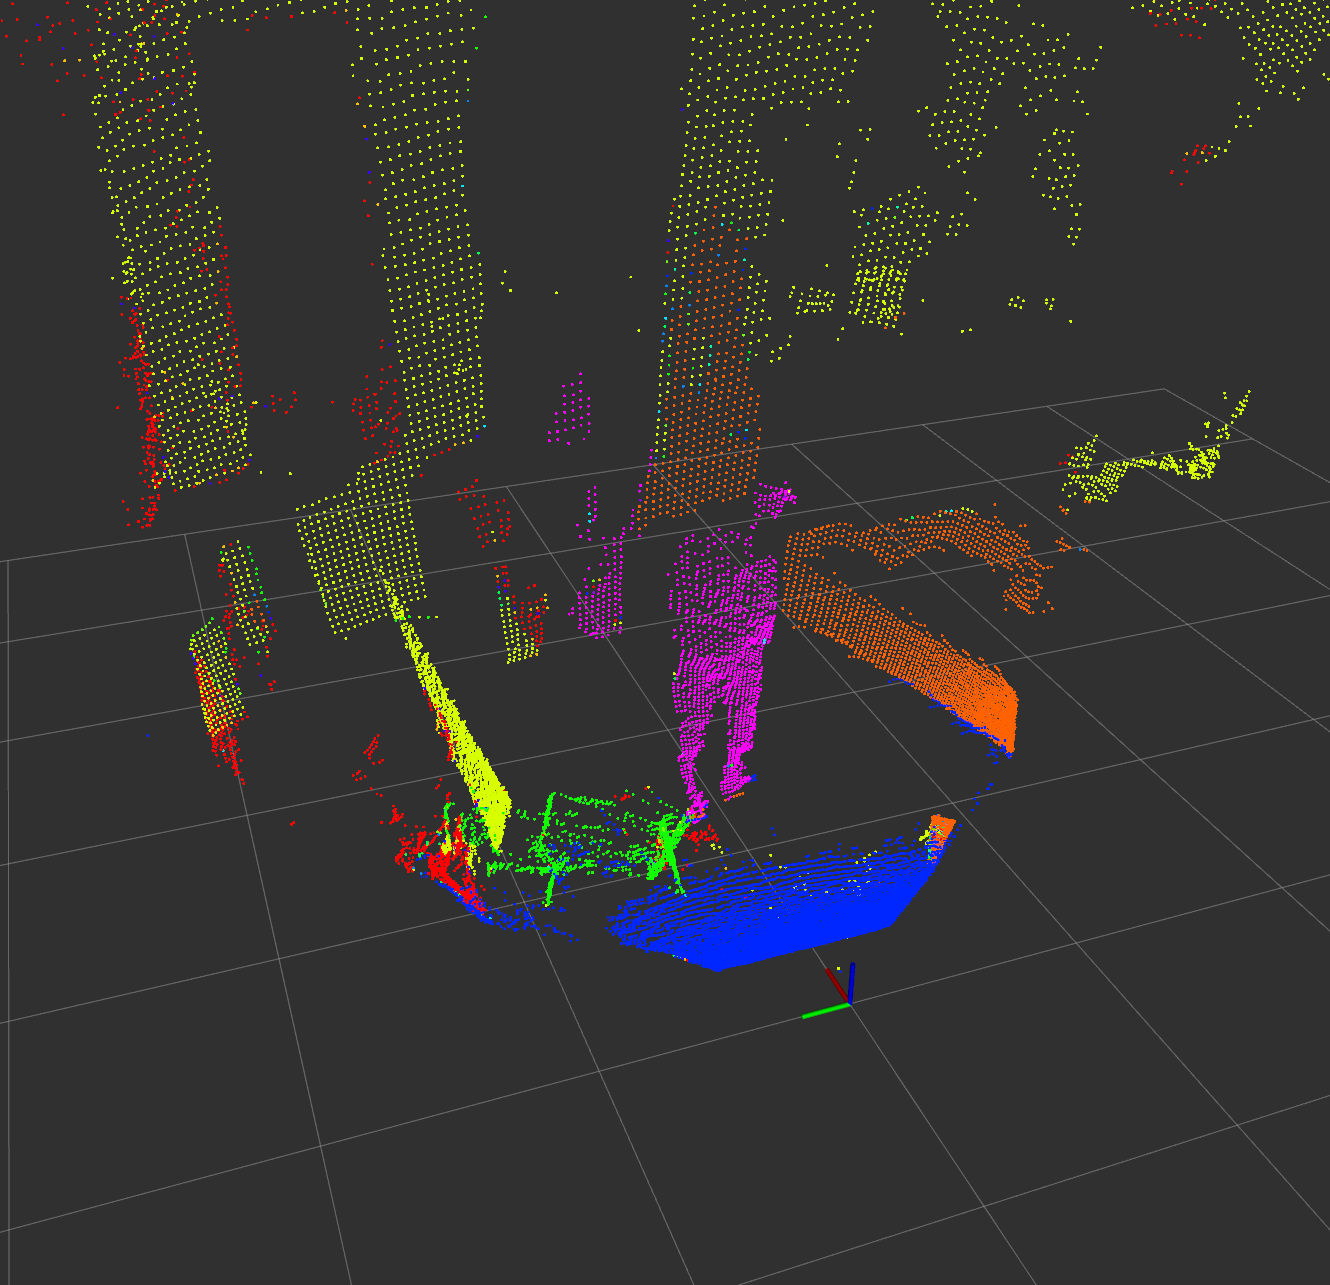
Task: Pick the bright yellow slanted strip of points
Action: [x=465, y=740]
